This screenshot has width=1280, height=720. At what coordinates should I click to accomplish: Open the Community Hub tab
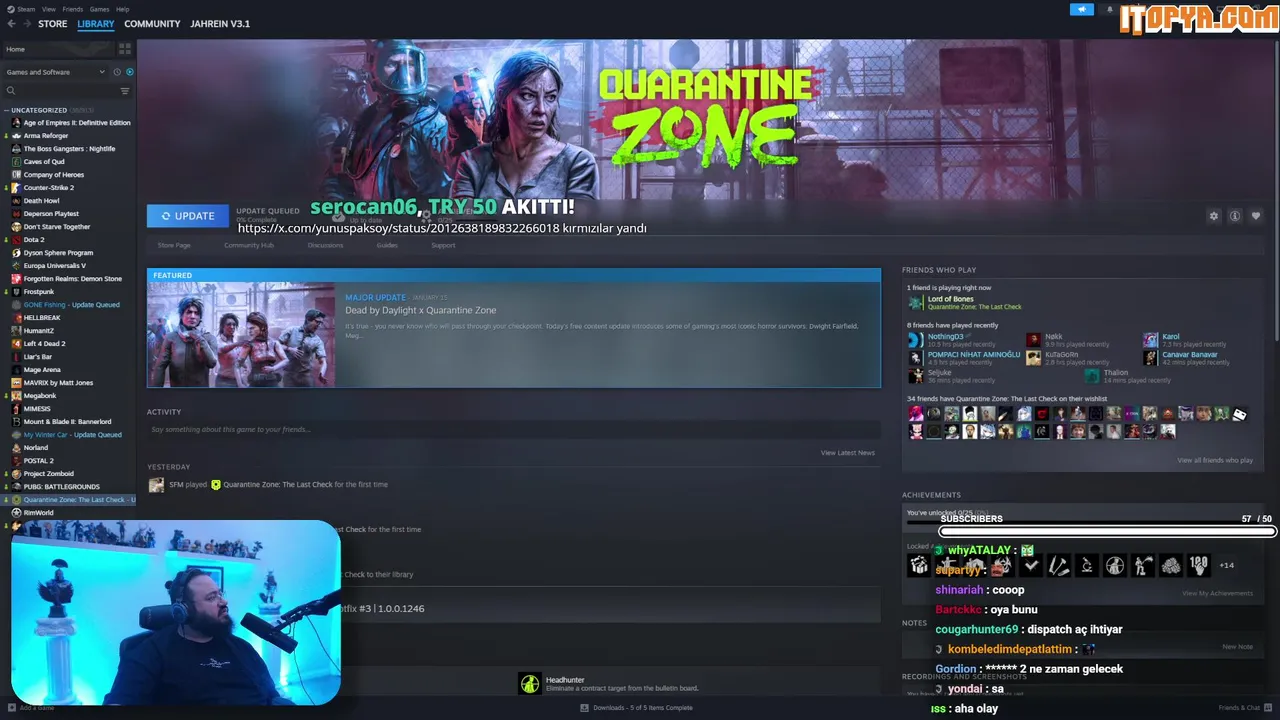click(249, 245)
